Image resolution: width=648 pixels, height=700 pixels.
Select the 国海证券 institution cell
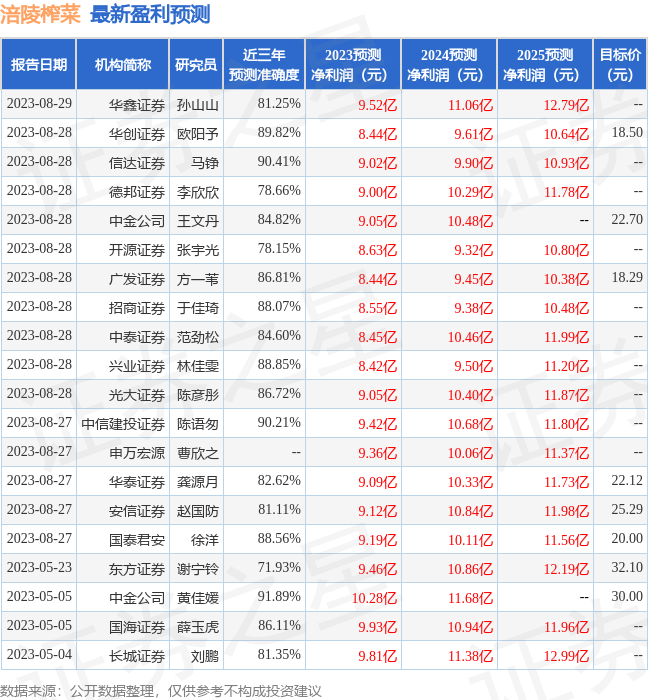[x=123, y=626]
